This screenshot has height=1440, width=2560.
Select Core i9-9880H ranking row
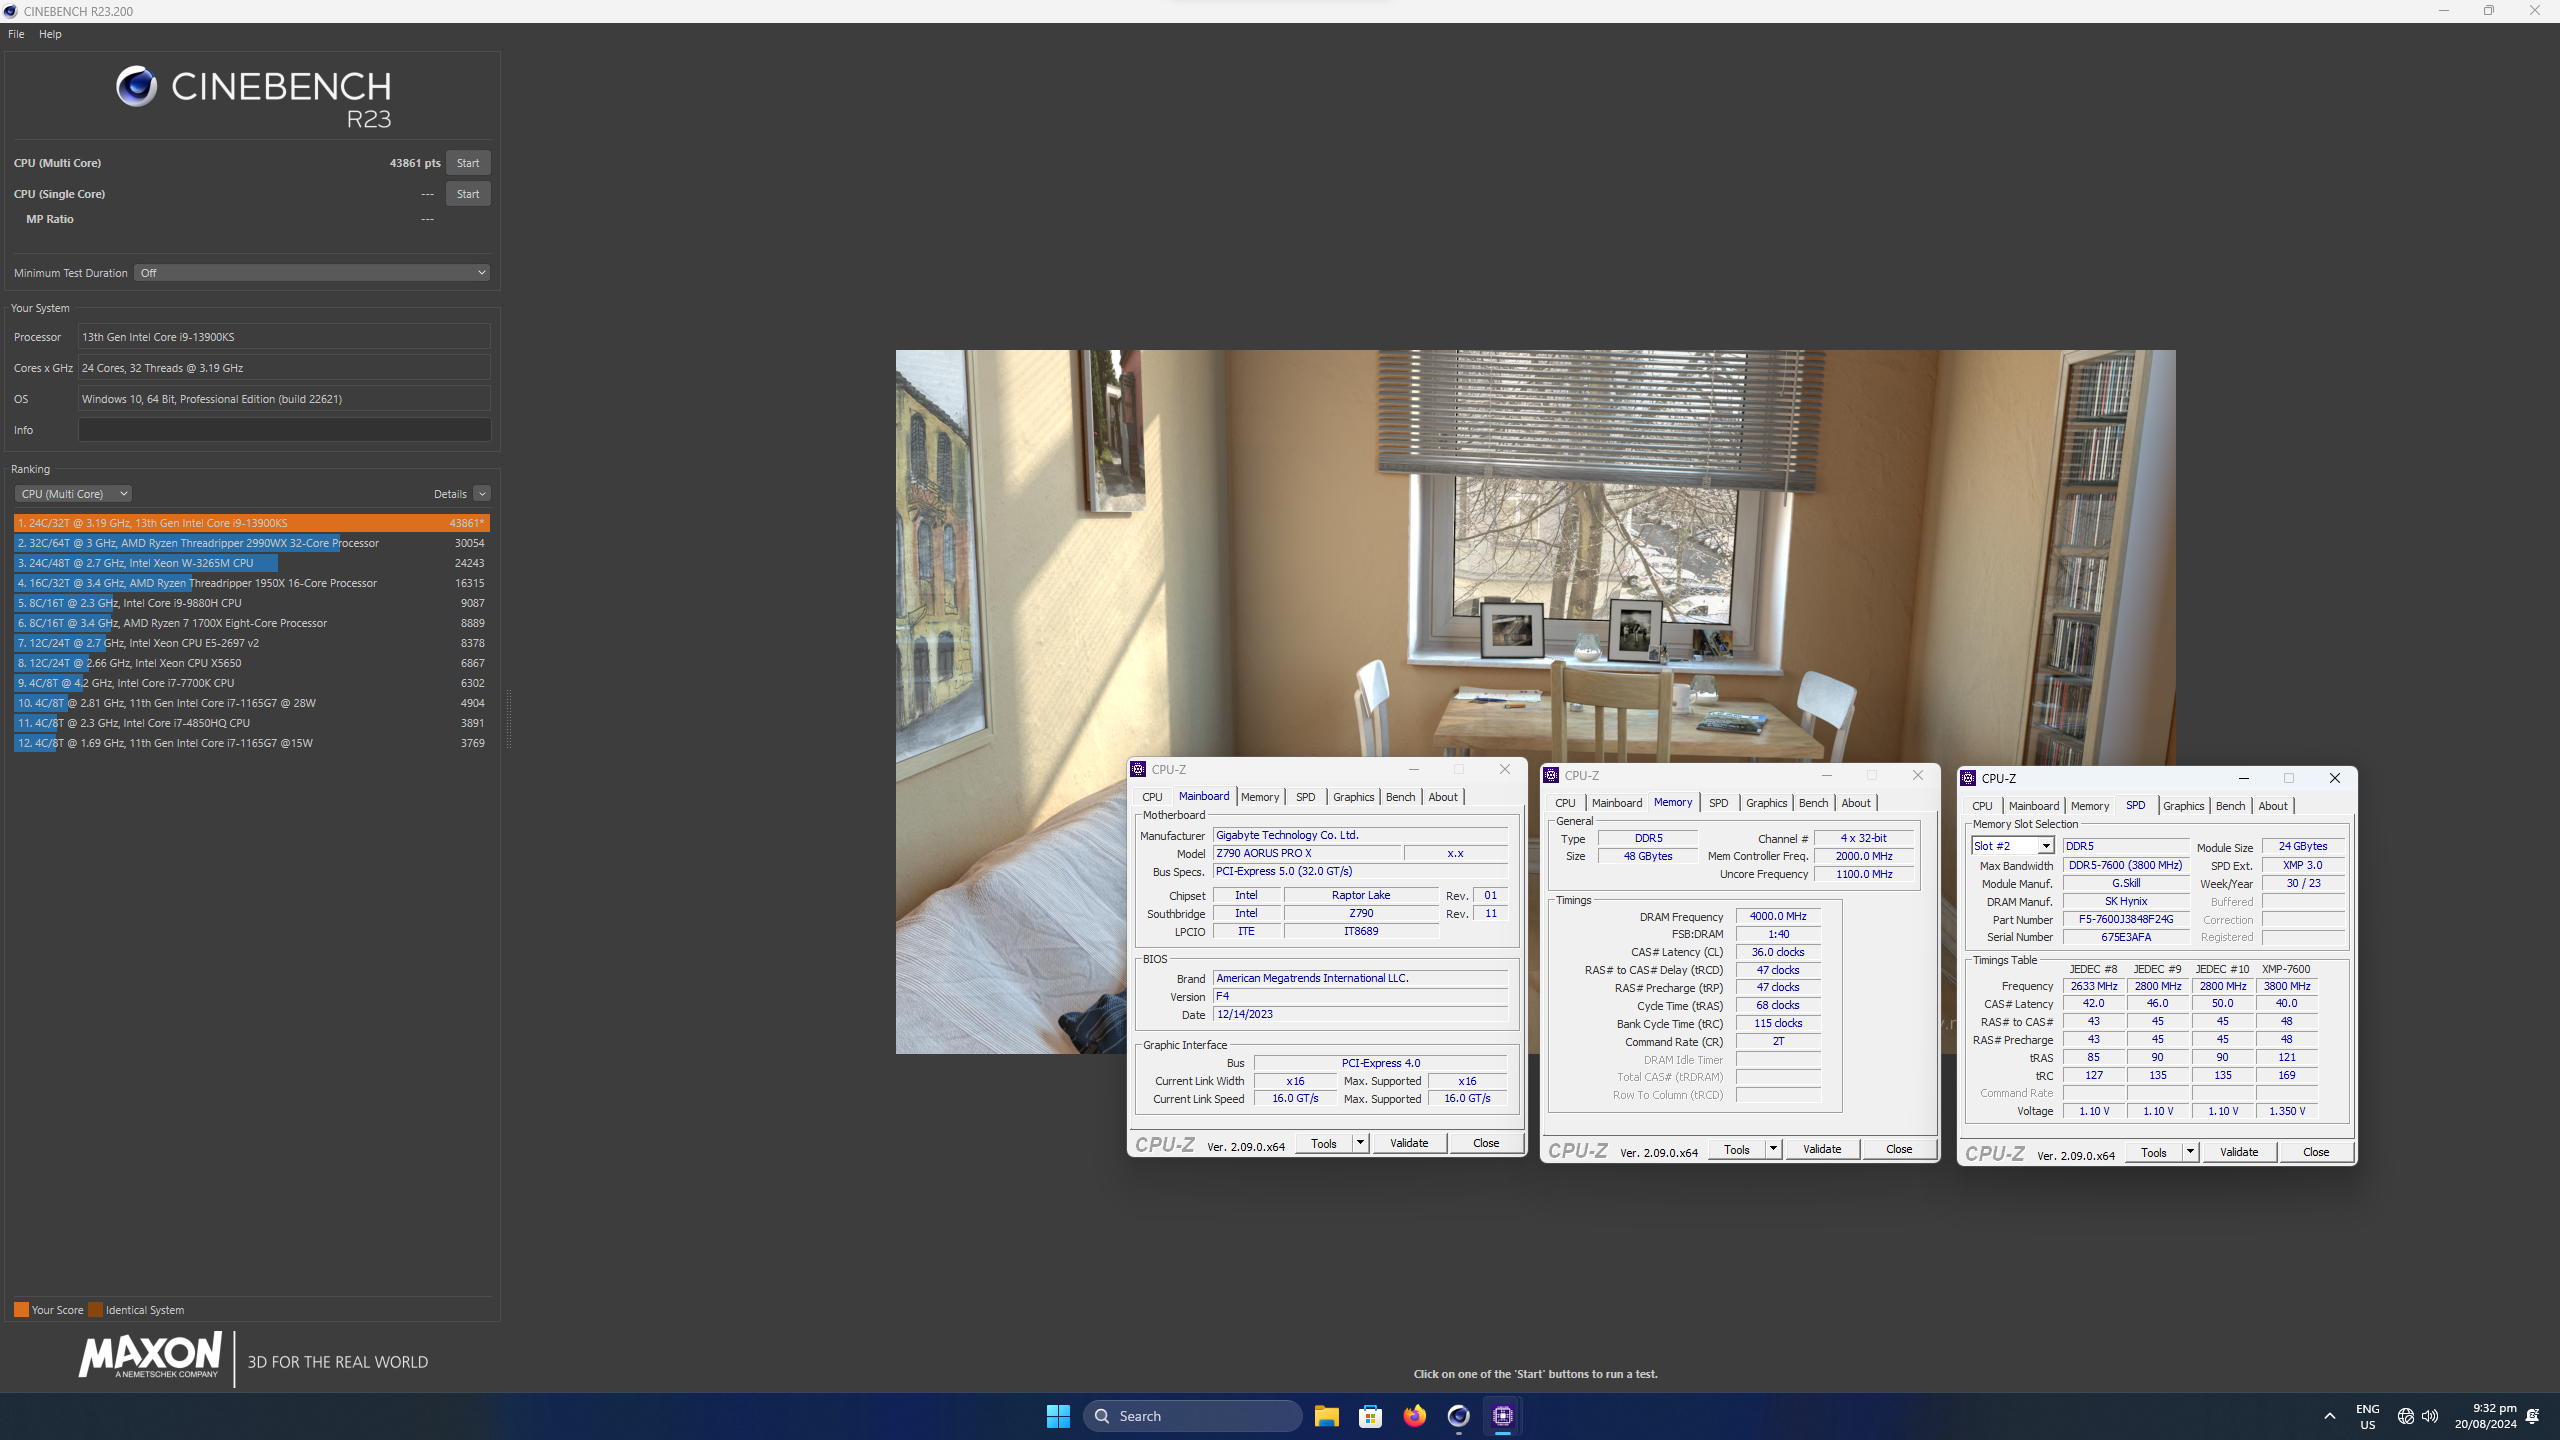pos(251,603)
